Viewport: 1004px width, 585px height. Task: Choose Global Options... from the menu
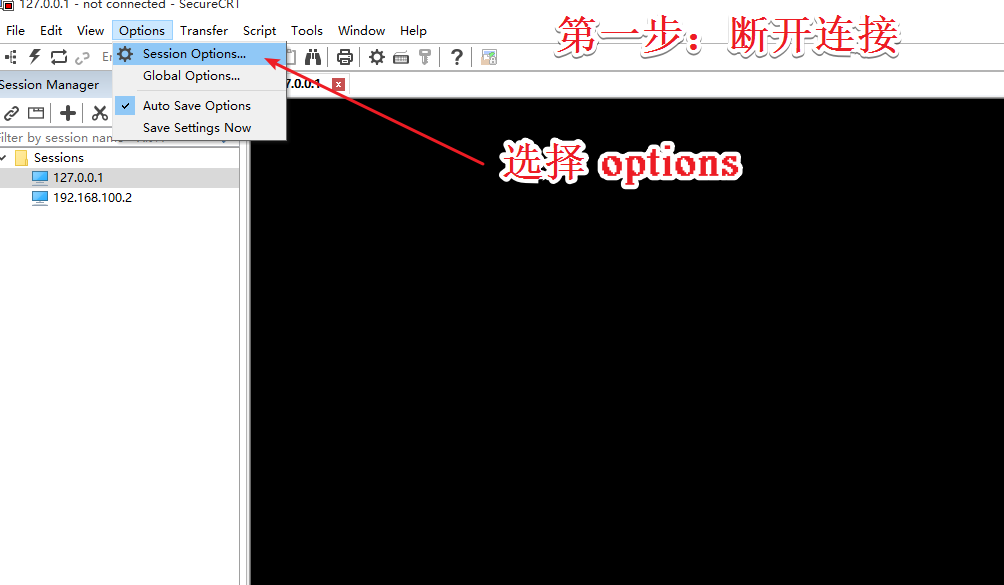tap(199, 76)
